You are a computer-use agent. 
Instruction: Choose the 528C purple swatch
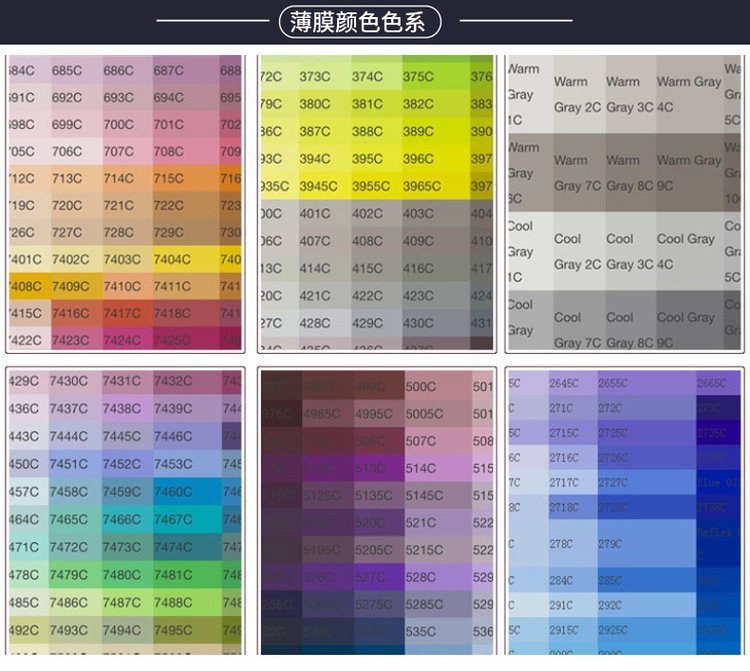[421, 577]
